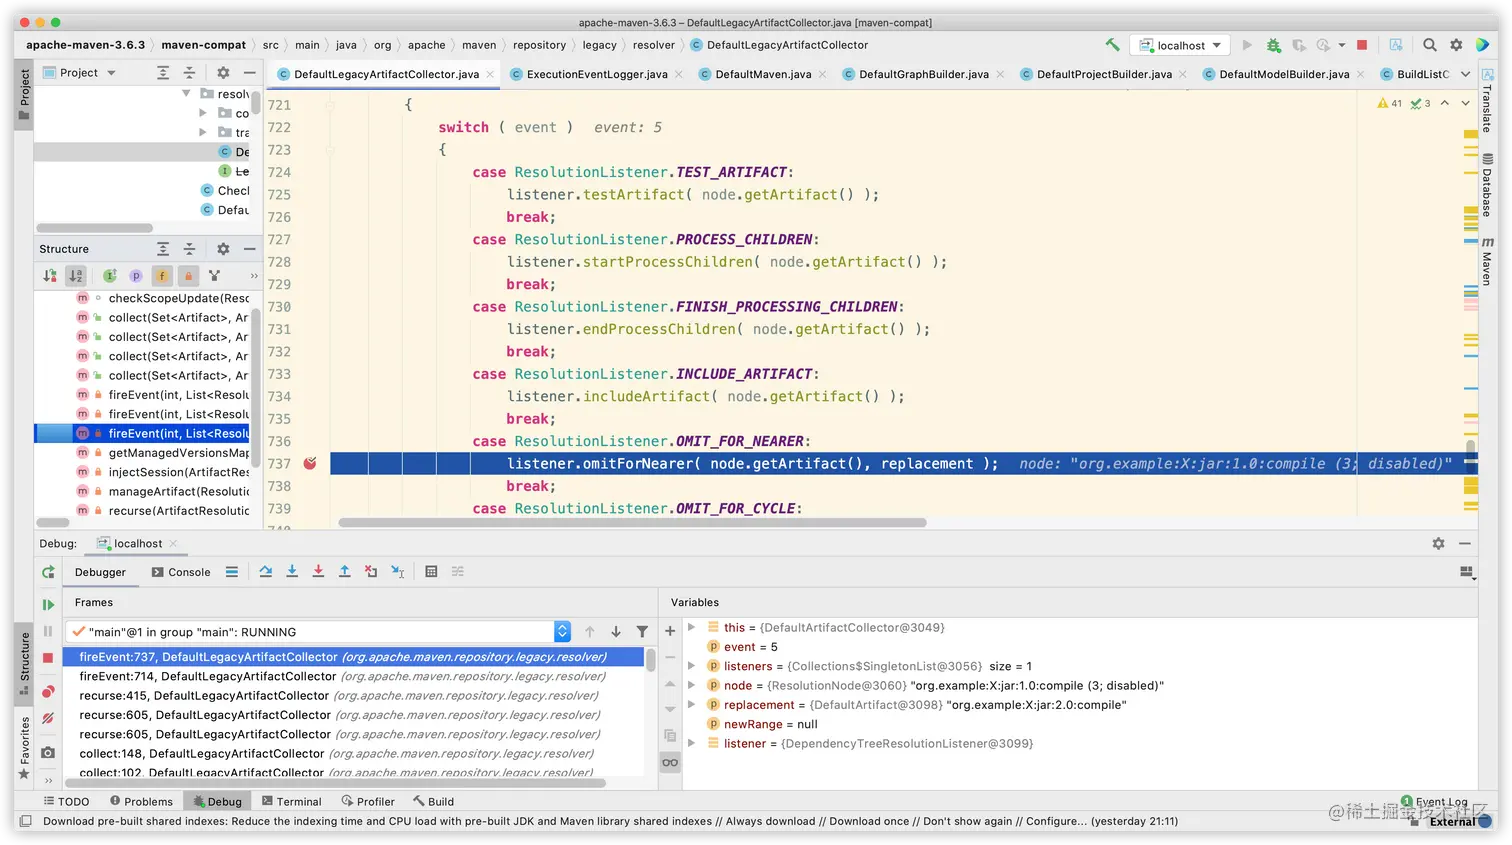Click the red Stop button in top toolbar
The width and height of the screenshot is (1512, 845).
[1362, 45]
